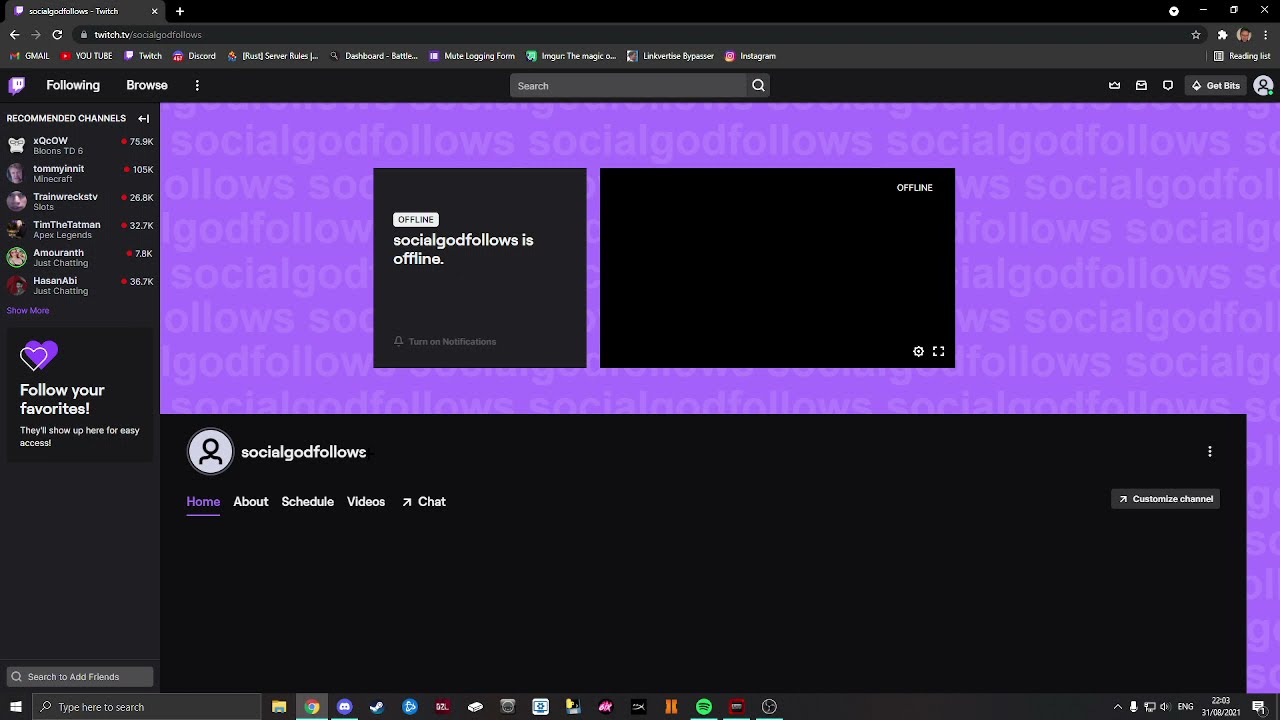Click the socialgodfollows profile avatar
Viewport: 1280px width, 720px height.
(210, 452)
